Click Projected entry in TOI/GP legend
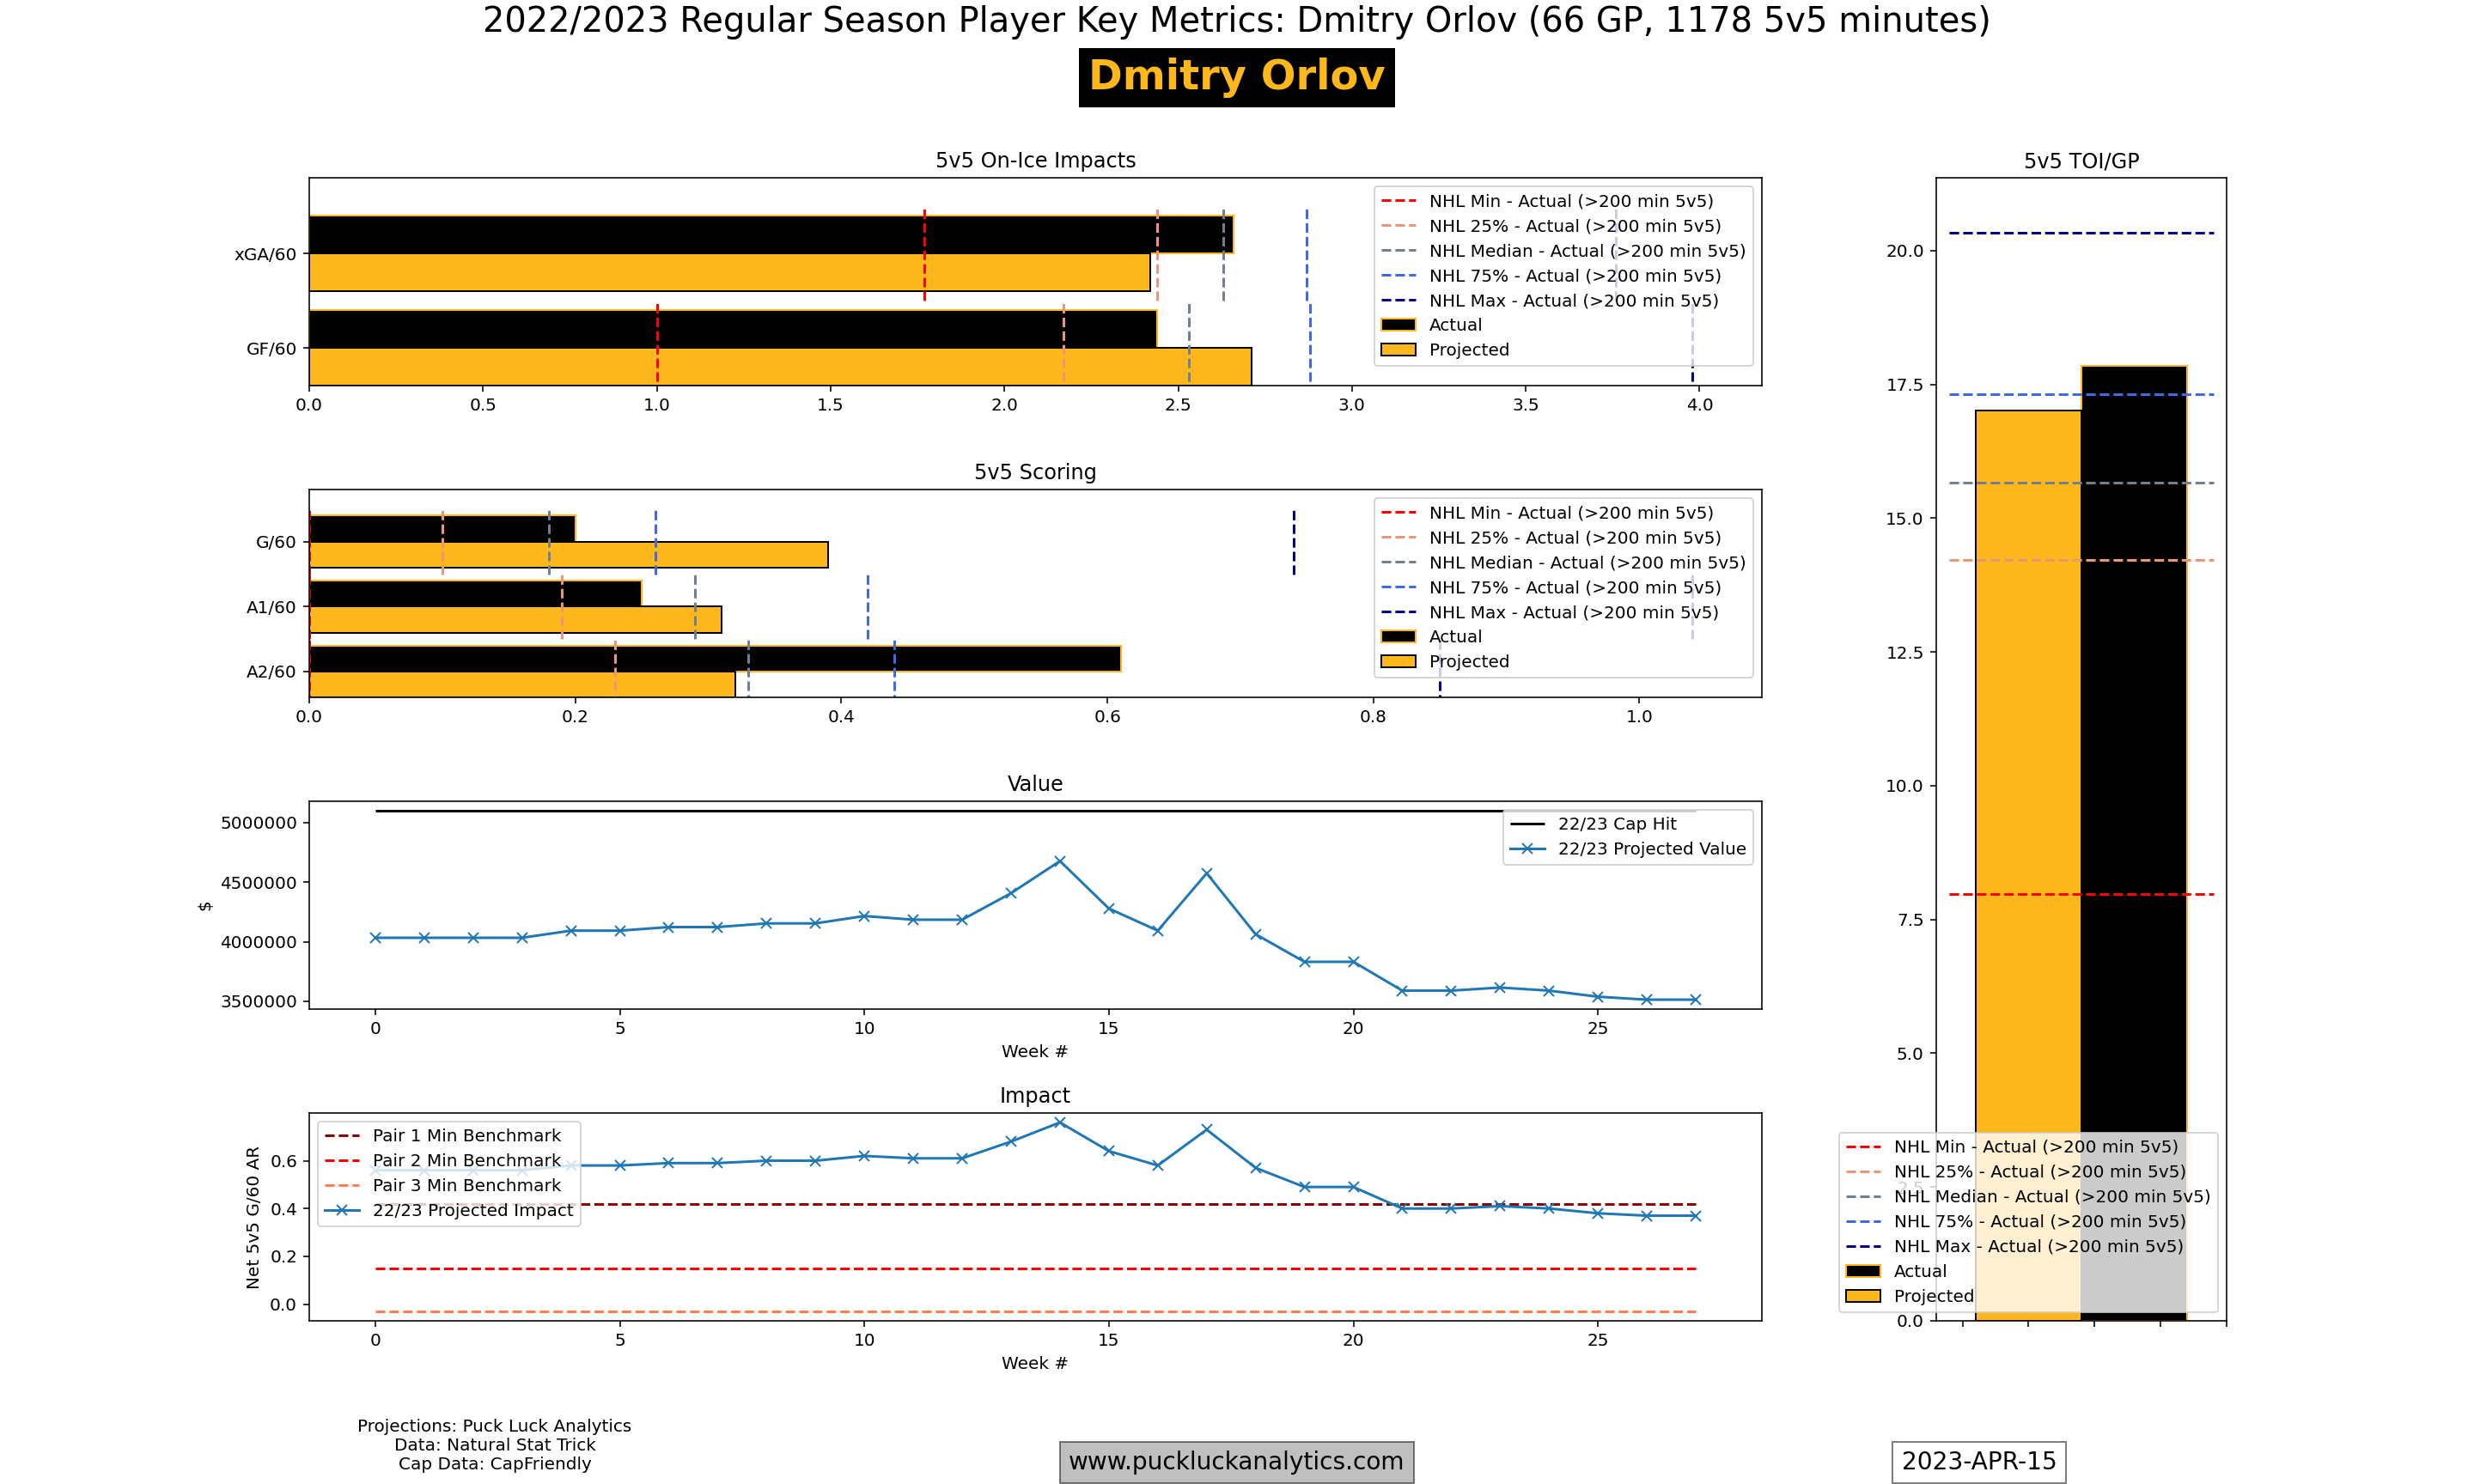This screenshot has height=1484, width=2474. click(1910, 1297)
